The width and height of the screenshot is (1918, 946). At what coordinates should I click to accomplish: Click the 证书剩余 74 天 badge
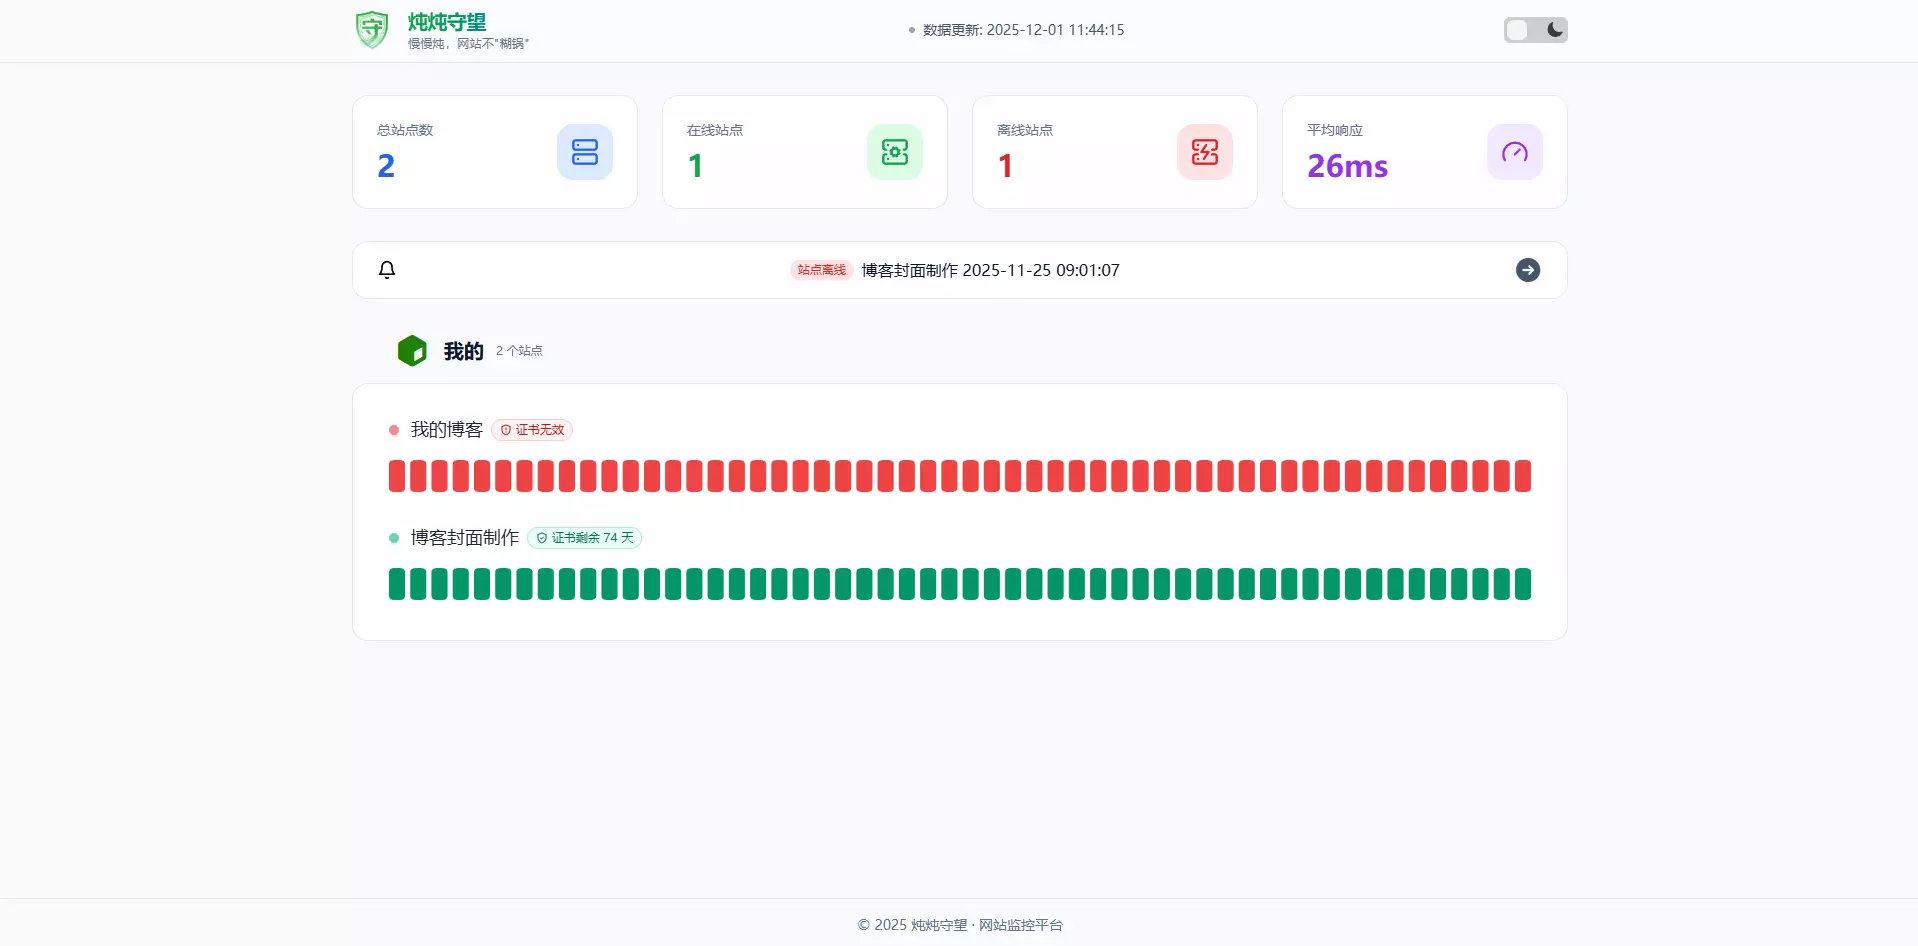coord(584,538)
